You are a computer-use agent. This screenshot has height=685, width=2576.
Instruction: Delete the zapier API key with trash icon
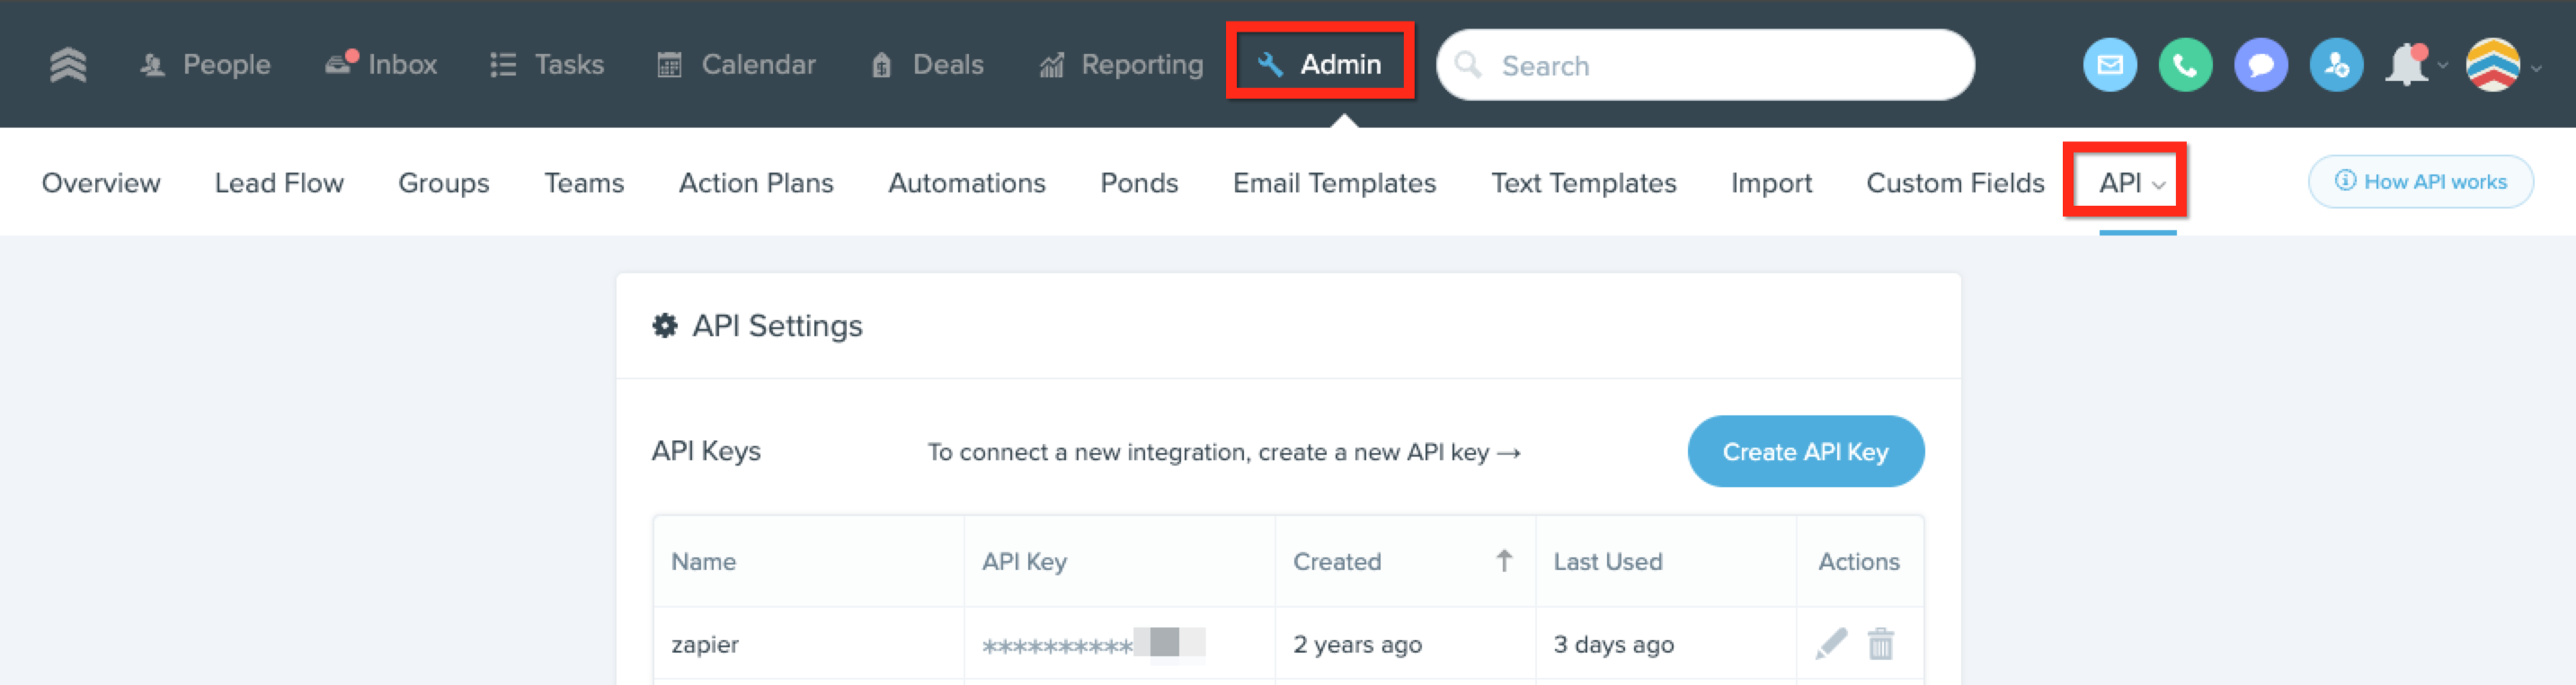(x=1880, y=643)
